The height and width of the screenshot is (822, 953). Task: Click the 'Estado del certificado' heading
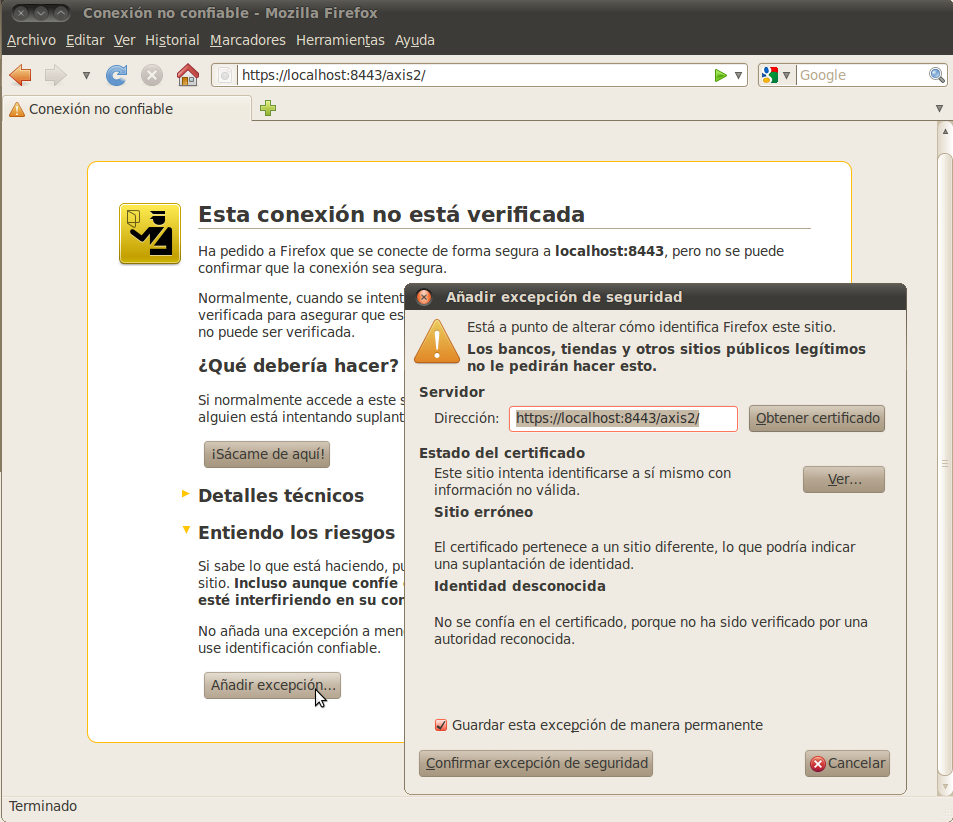[502, 453]
